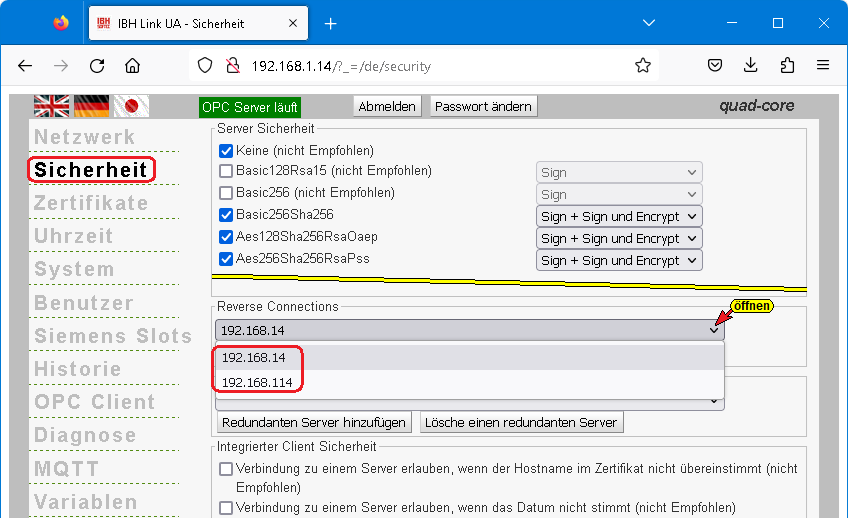Open the Zertifikate menu page

click(x=91, y=203)
